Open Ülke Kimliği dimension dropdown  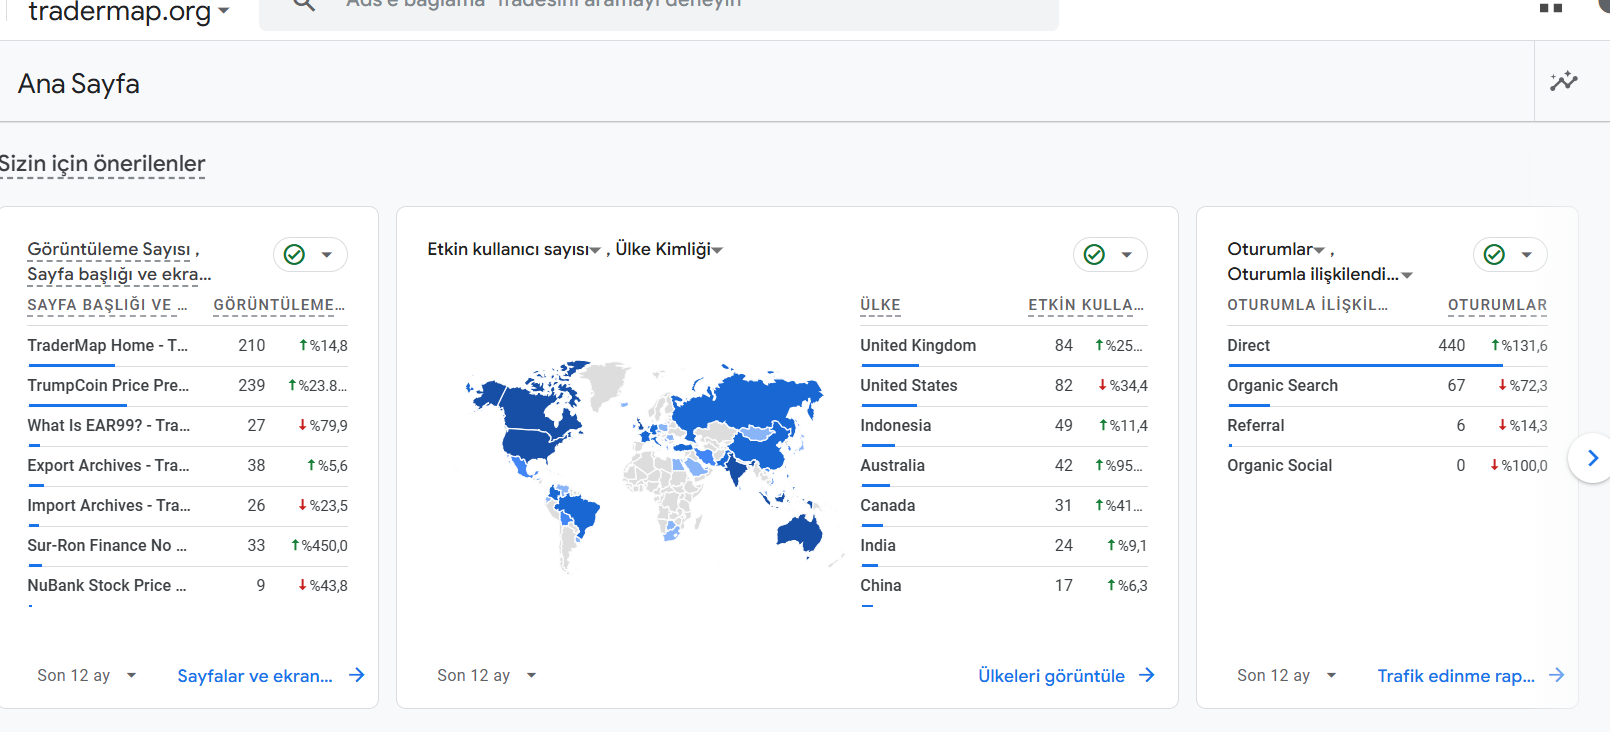pos(669,249)
